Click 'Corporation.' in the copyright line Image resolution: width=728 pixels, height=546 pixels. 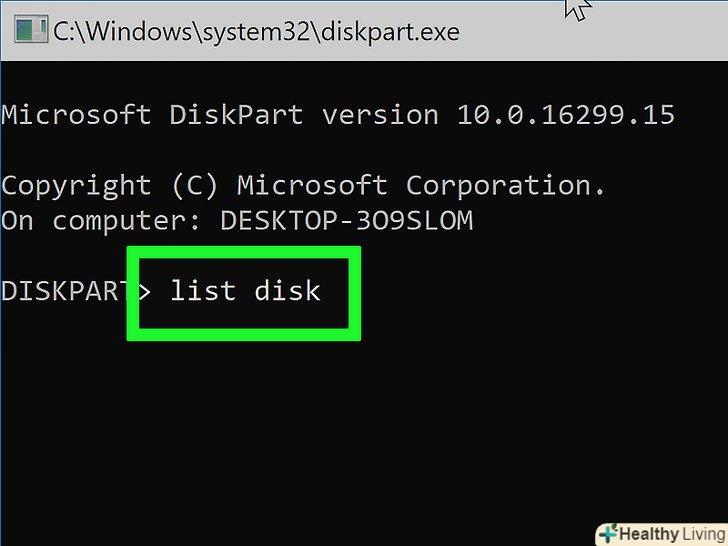coord(506,186)
